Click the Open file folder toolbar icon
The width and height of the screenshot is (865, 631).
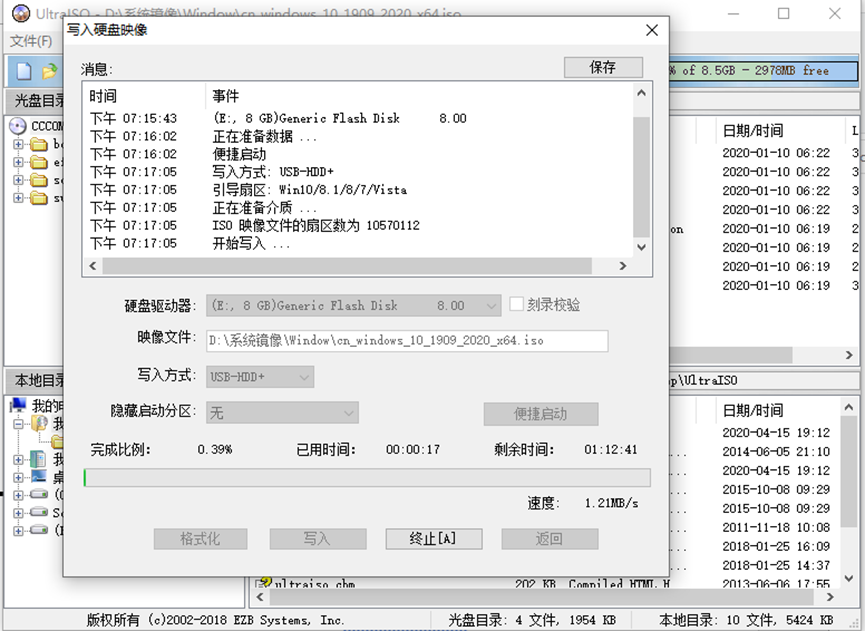tap(50, 71)
